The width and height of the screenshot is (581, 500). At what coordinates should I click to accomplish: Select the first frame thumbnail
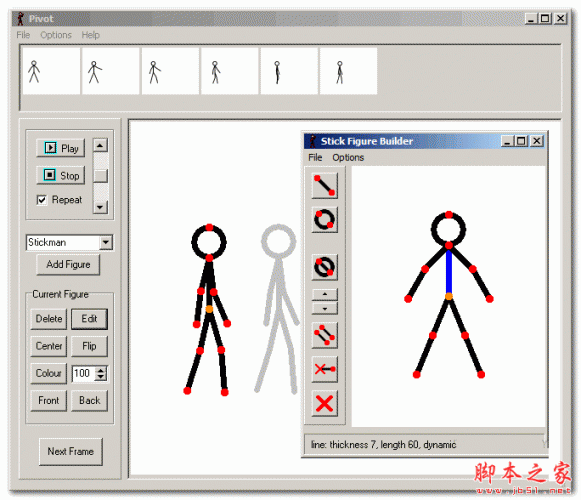[51, 71]
